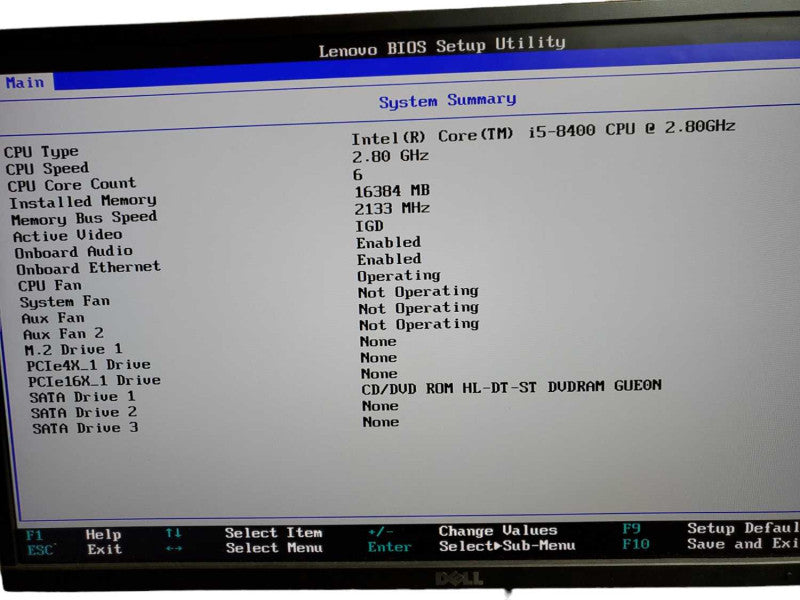Select the CPU Core Count label
The height and width of the screenshot is (600, 800).
point(72,185)
